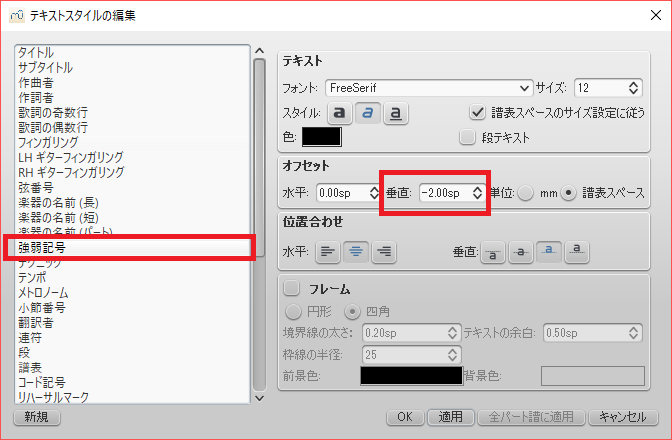Select タイトル text style

[132, 53]
